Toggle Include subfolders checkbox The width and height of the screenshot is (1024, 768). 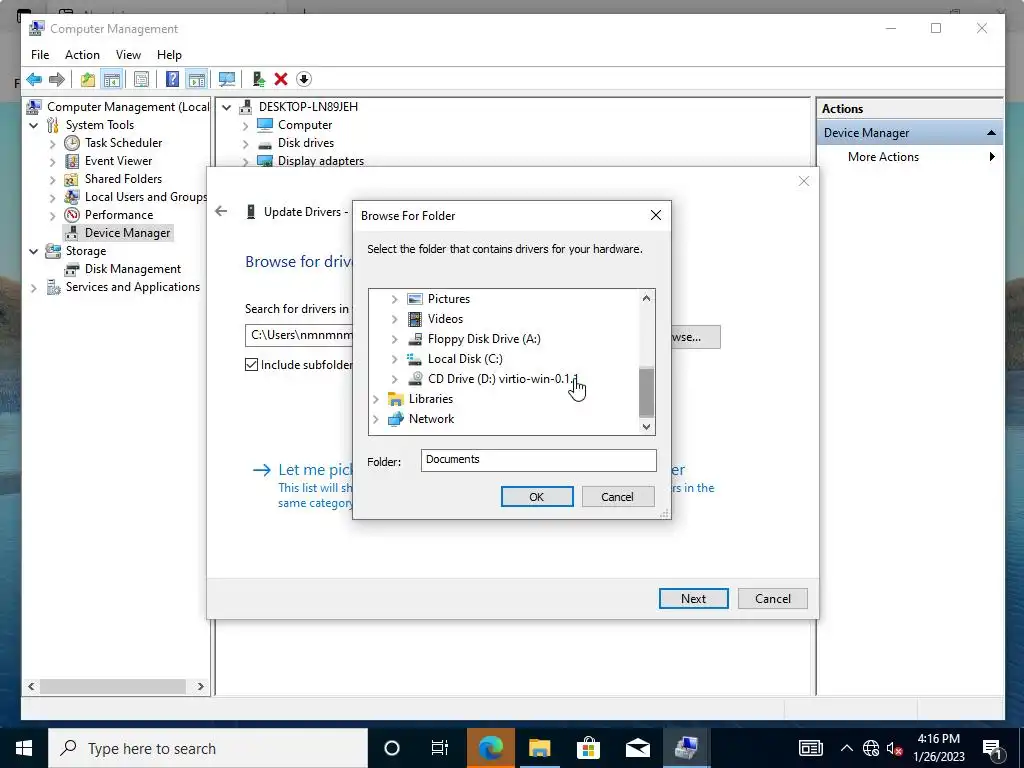coord(251,364)
